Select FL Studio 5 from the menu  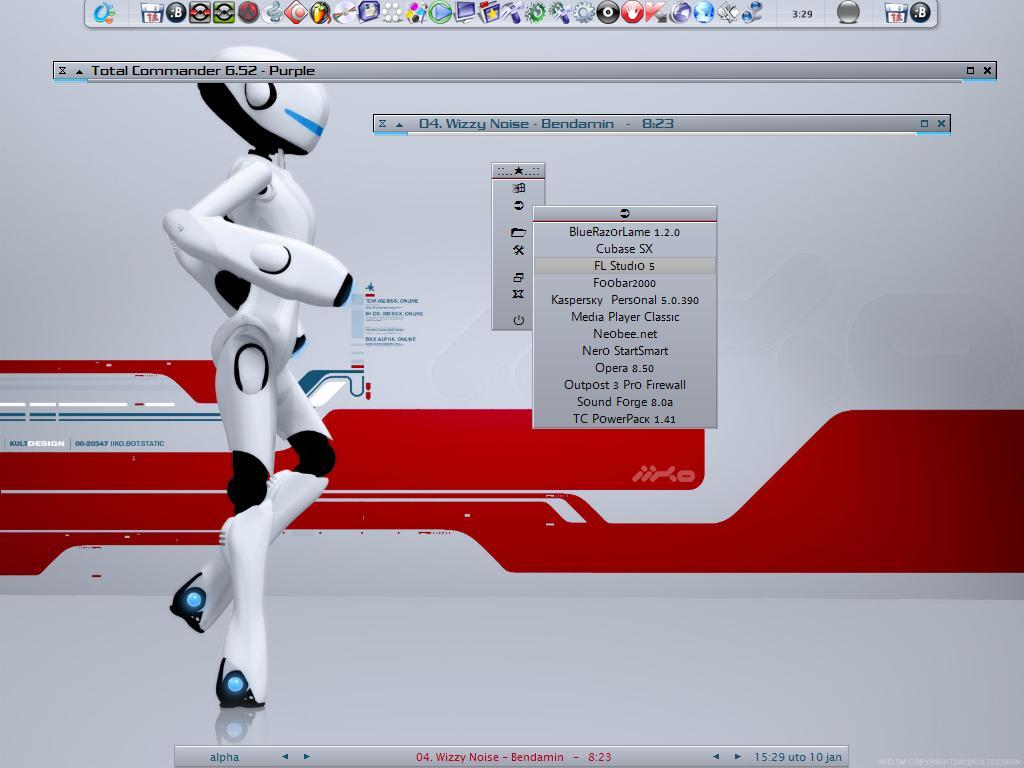[x=624, y=266]
